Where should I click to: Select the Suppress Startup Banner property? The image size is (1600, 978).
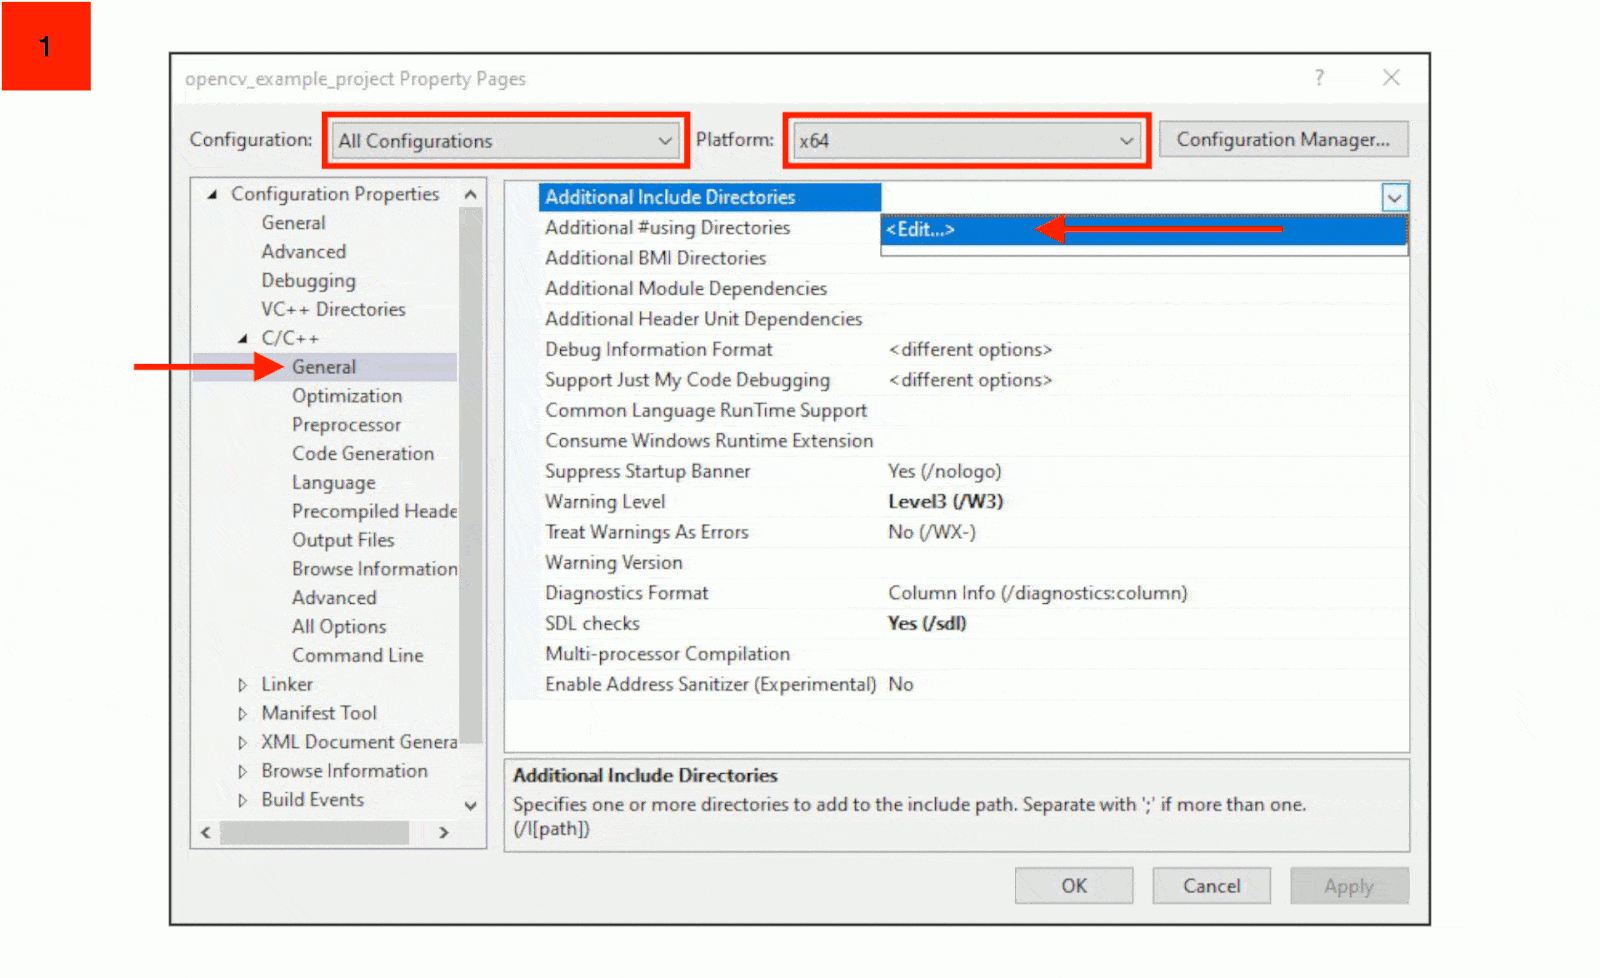[x=647, y=472]
